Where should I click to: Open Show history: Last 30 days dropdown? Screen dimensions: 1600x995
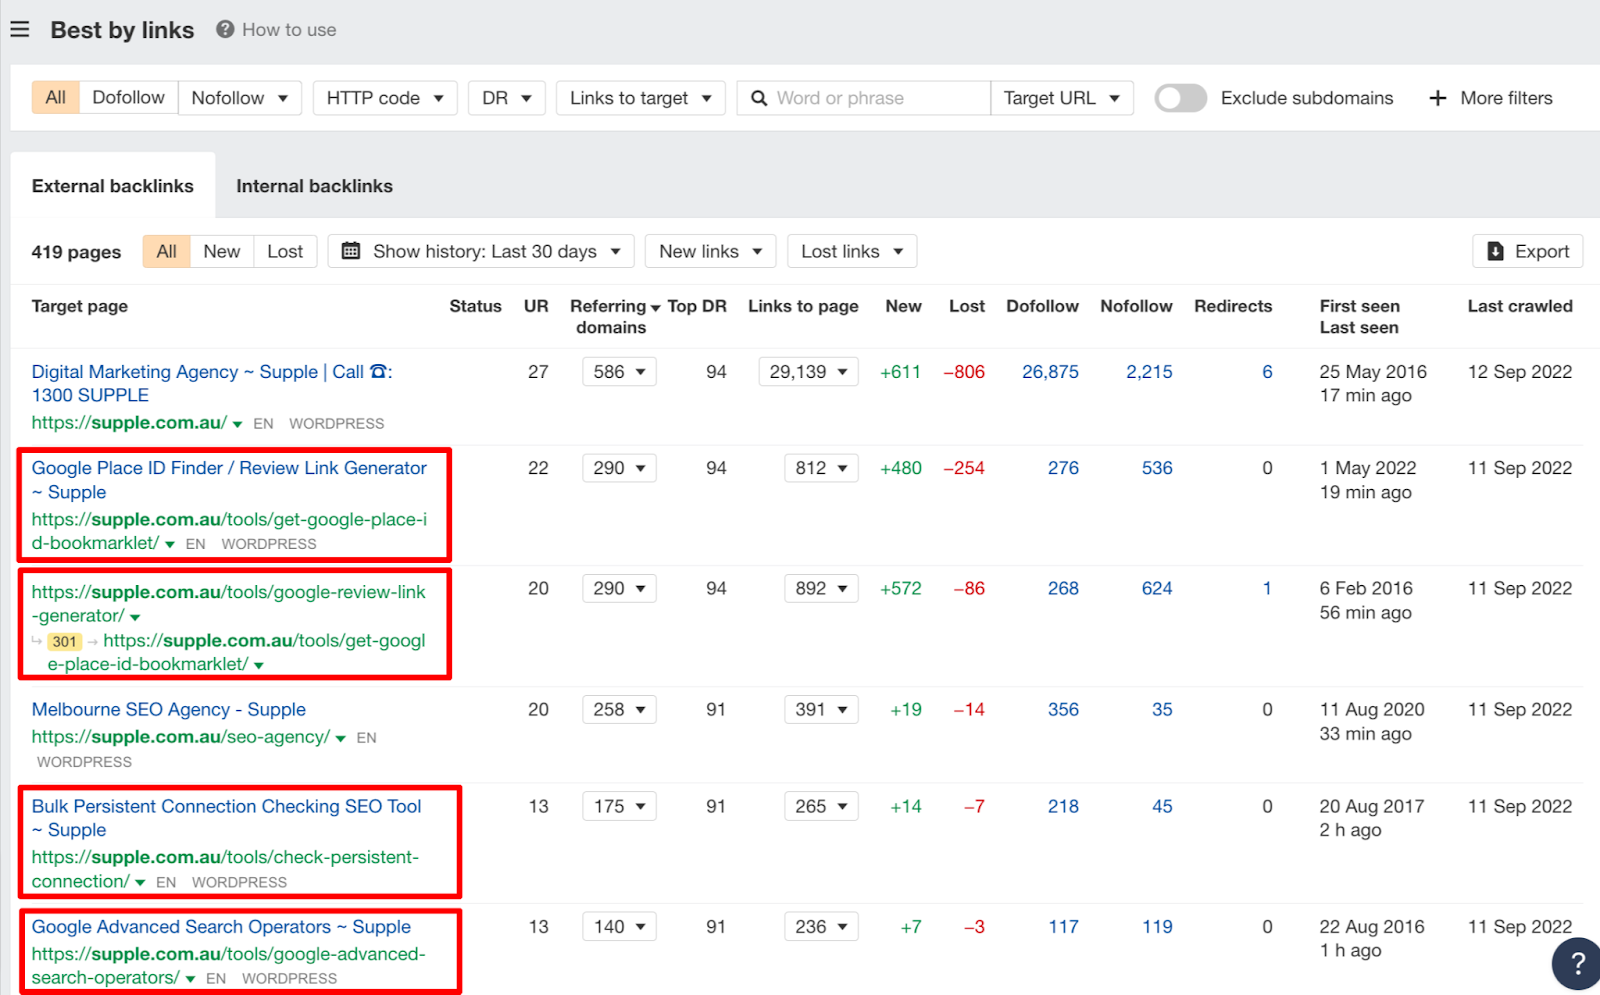pyautogui.click(x=481, y=251)
